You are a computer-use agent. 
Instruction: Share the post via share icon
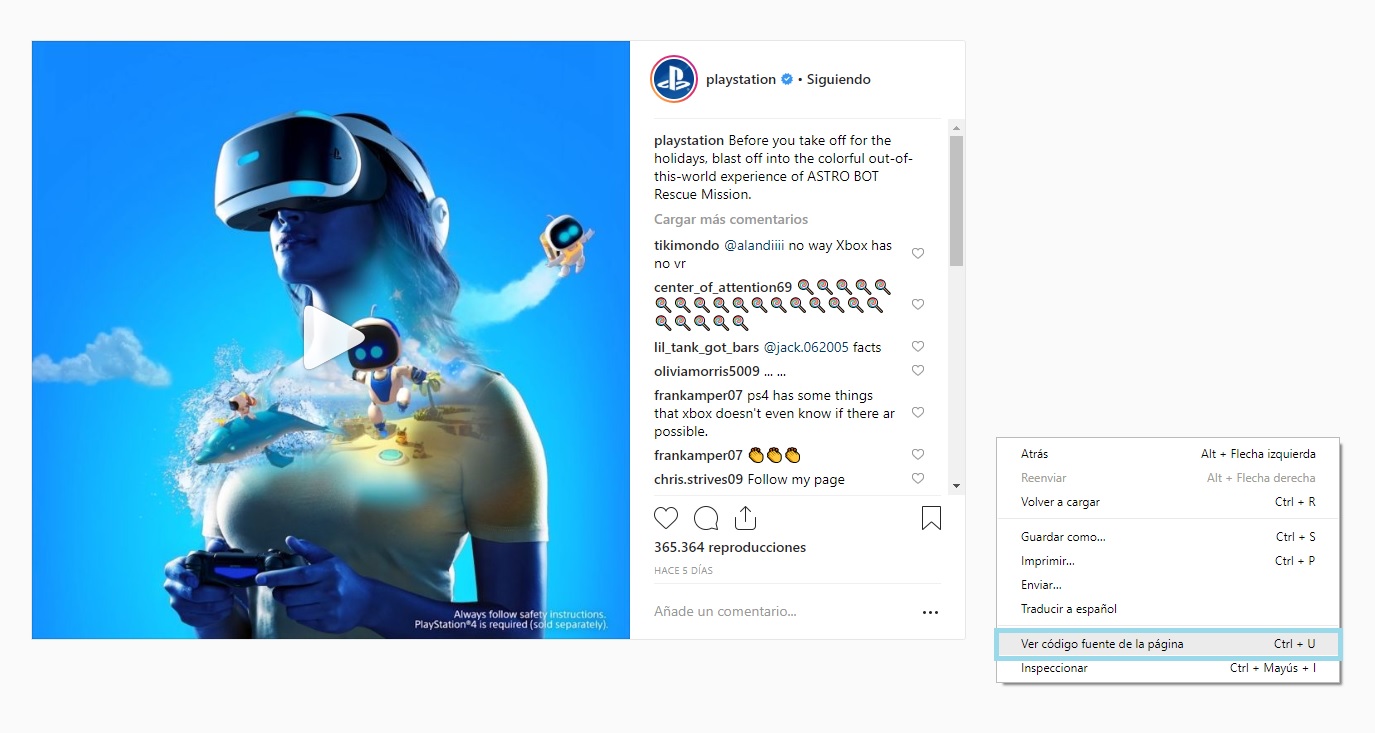(x=745, y=518)
